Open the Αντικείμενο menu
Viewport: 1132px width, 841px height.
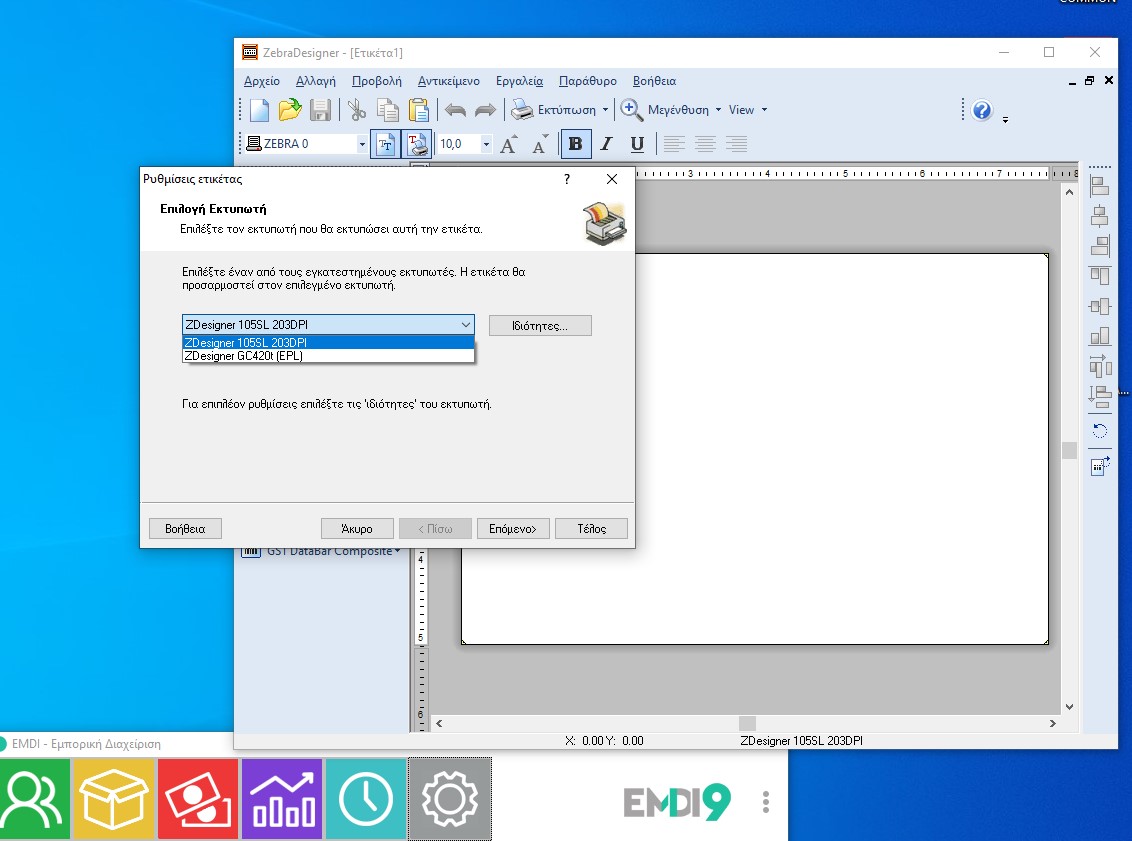coord(448,81)
